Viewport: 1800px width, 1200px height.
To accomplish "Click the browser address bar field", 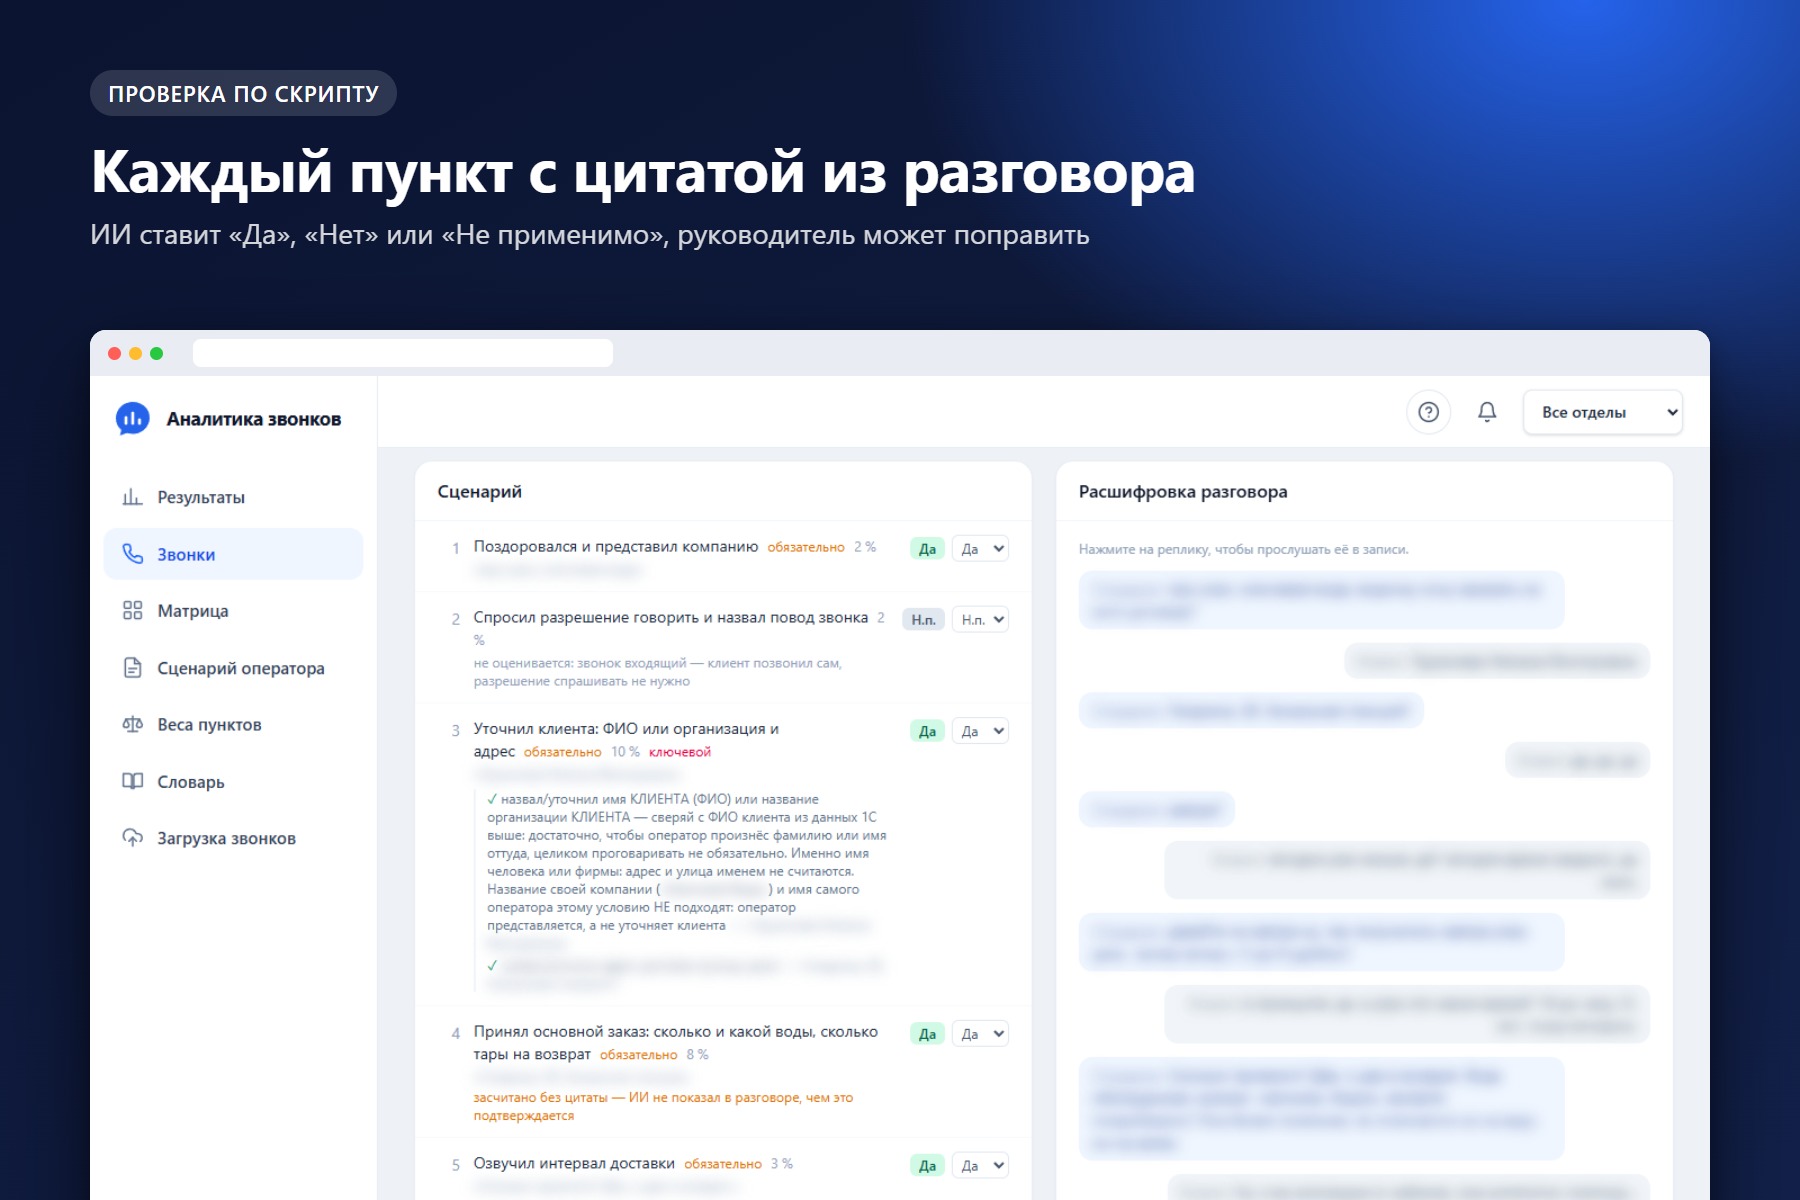I will pos(403,353).
